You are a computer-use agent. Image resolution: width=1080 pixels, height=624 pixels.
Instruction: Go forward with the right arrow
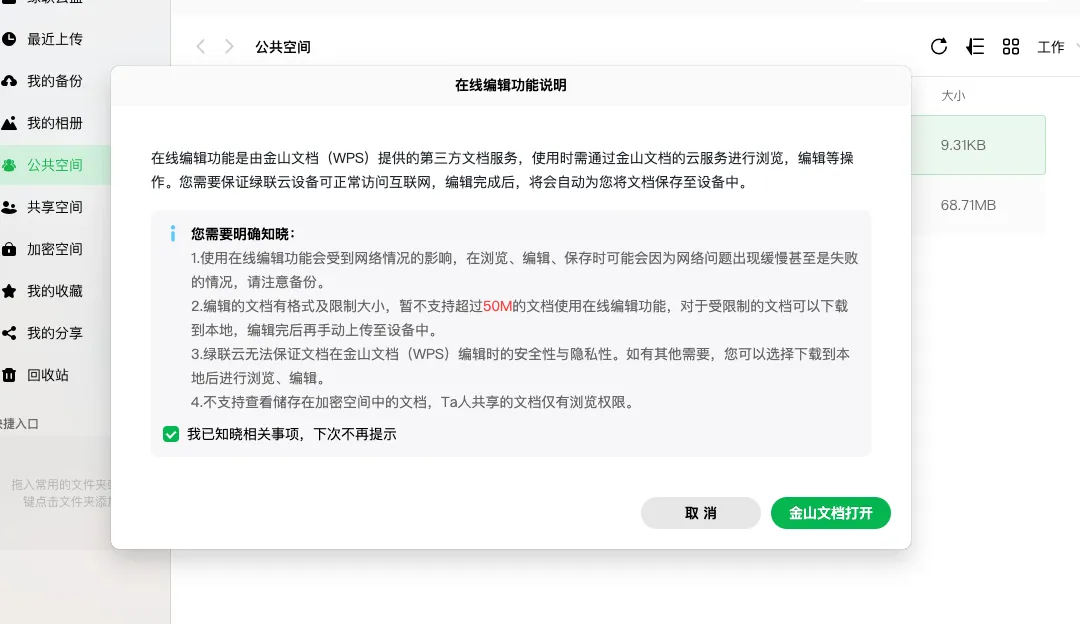pyautogui.click(x=229, y=46)
